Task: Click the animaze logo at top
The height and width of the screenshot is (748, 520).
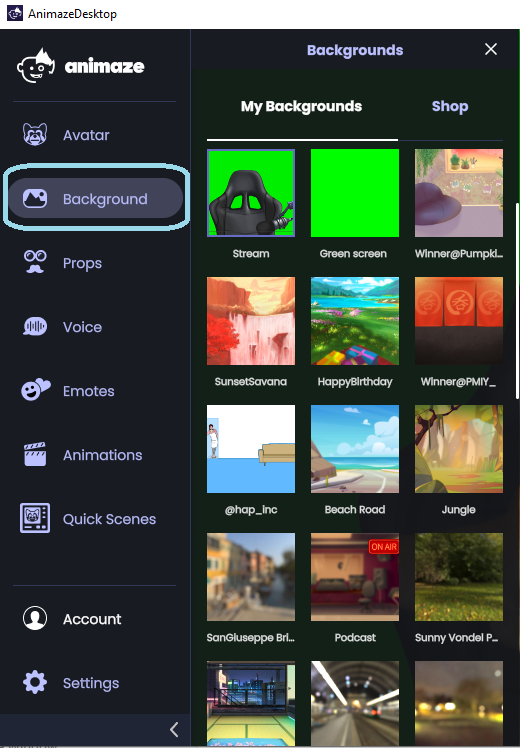Action: 81,66
